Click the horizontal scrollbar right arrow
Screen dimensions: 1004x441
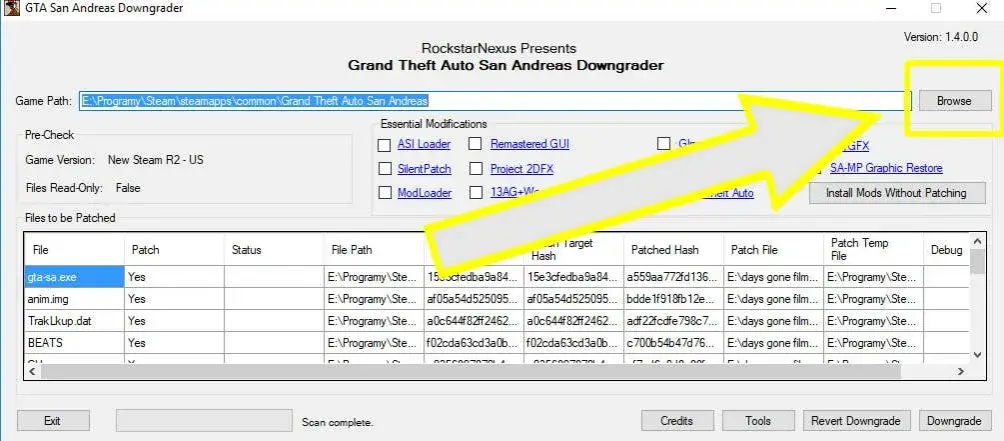(960, 371)
